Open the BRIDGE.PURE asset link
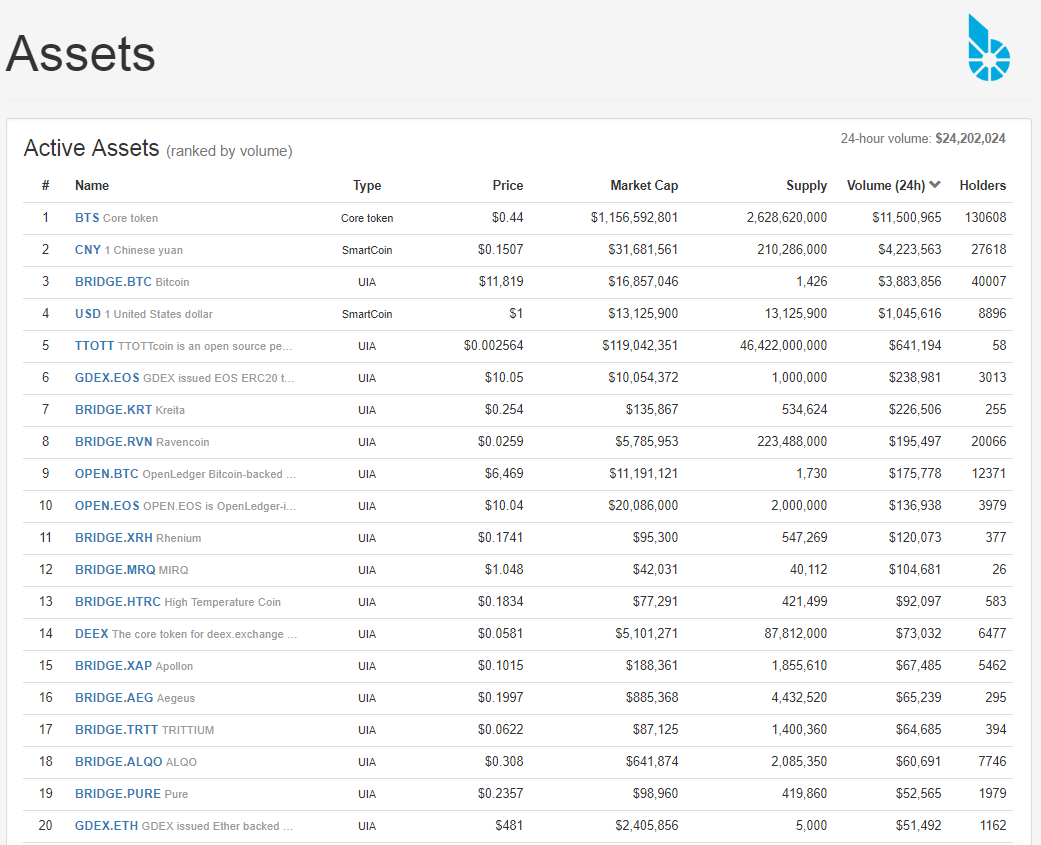The width and height of the screenshot is (1041, 845). (118, 794)
